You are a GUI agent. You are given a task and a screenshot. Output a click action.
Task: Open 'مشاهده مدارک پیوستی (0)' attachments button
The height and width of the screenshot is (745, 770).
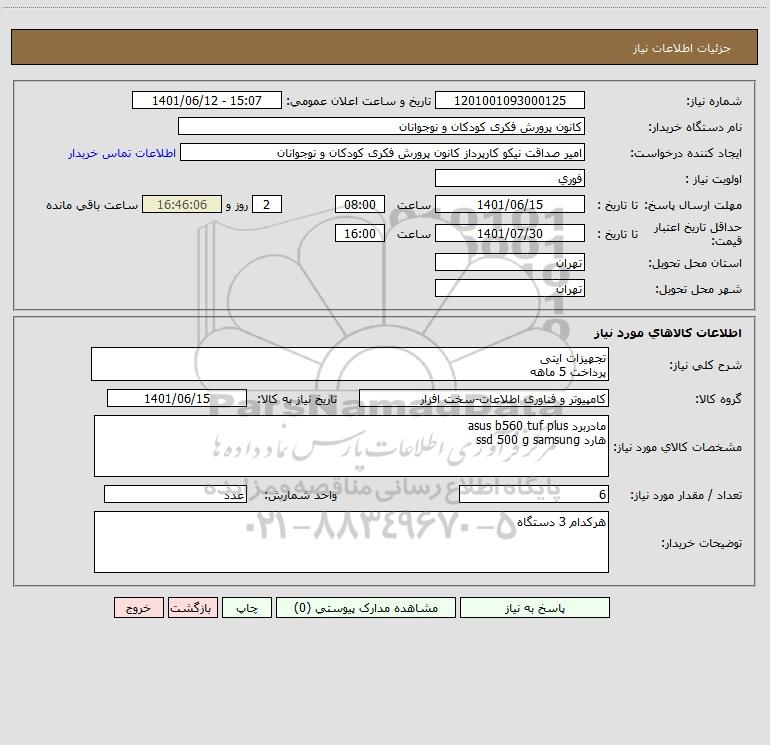[366, 607]
